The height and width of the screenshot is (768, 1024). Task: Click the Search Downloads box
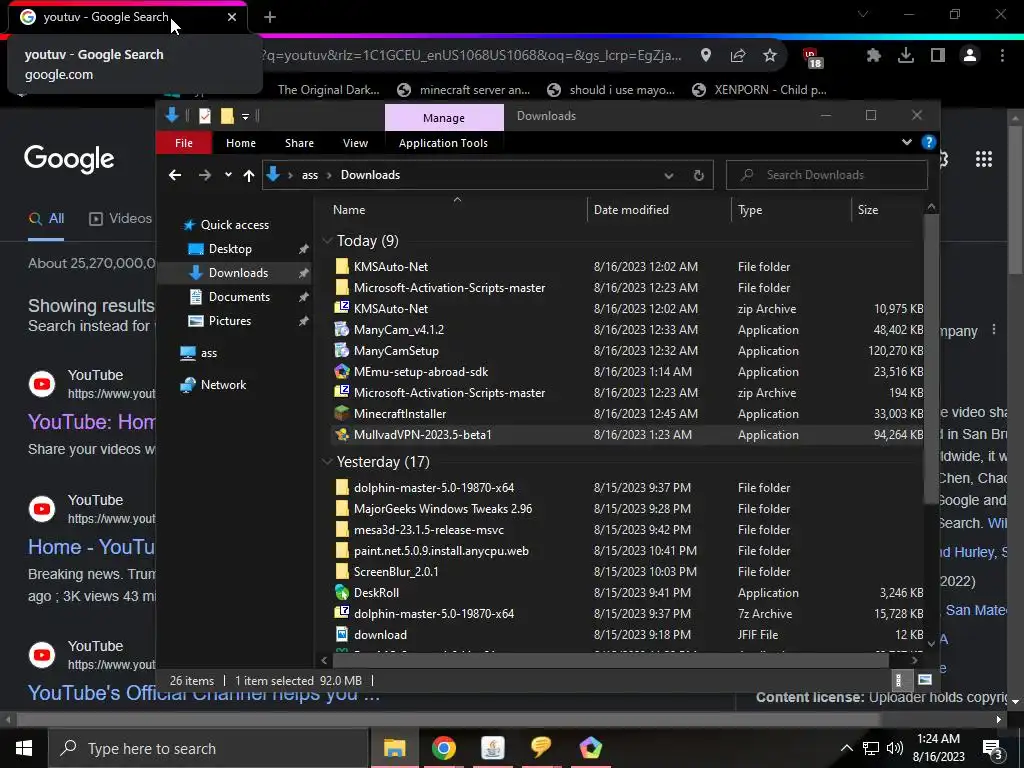(x=827, y=175)
